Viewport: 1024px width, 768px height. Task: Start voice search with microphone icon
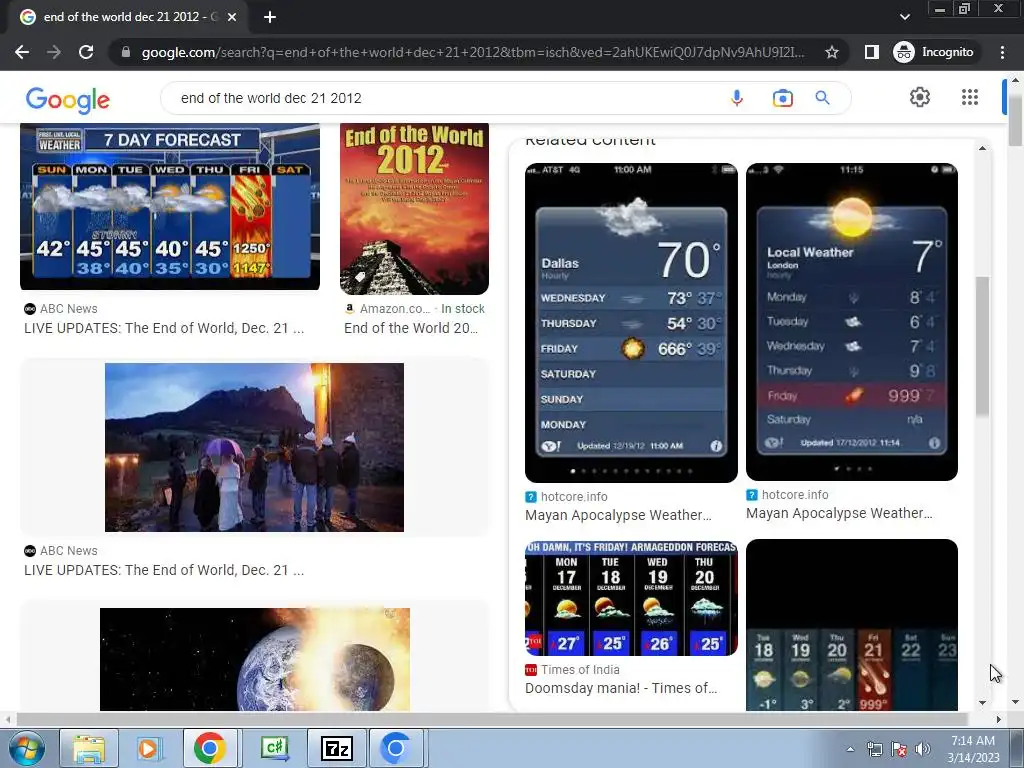pyautogui.click(x=737, y=98)
